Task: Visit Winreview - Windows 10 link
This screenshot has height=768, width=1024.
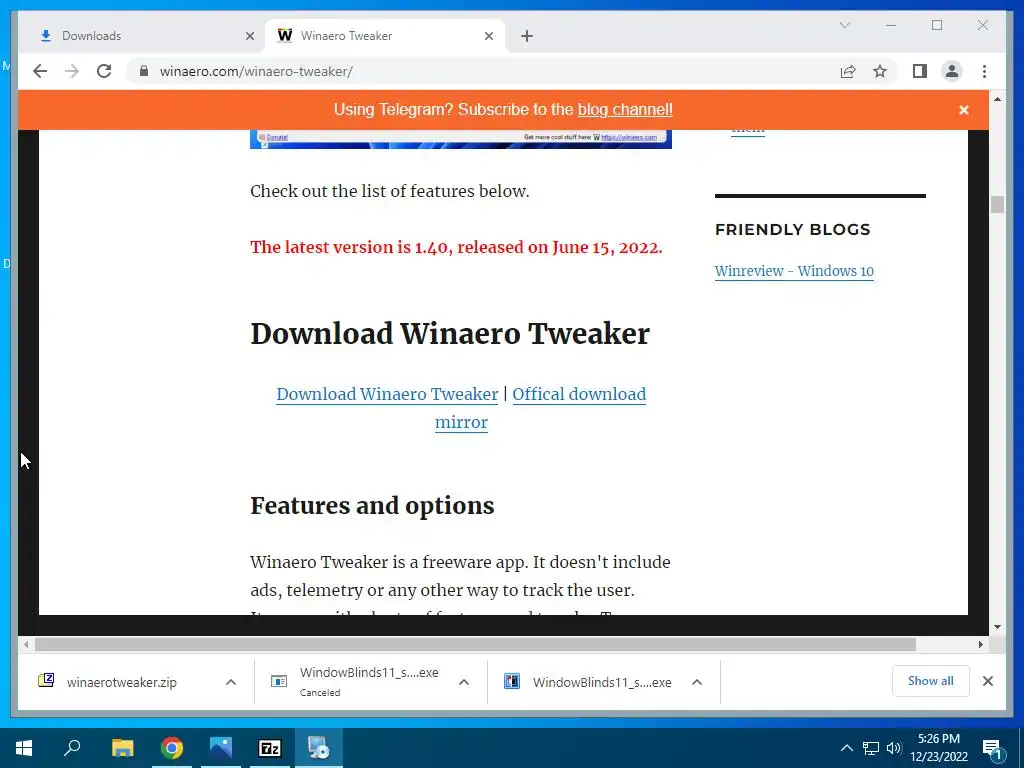Action: tap(794, 271)
